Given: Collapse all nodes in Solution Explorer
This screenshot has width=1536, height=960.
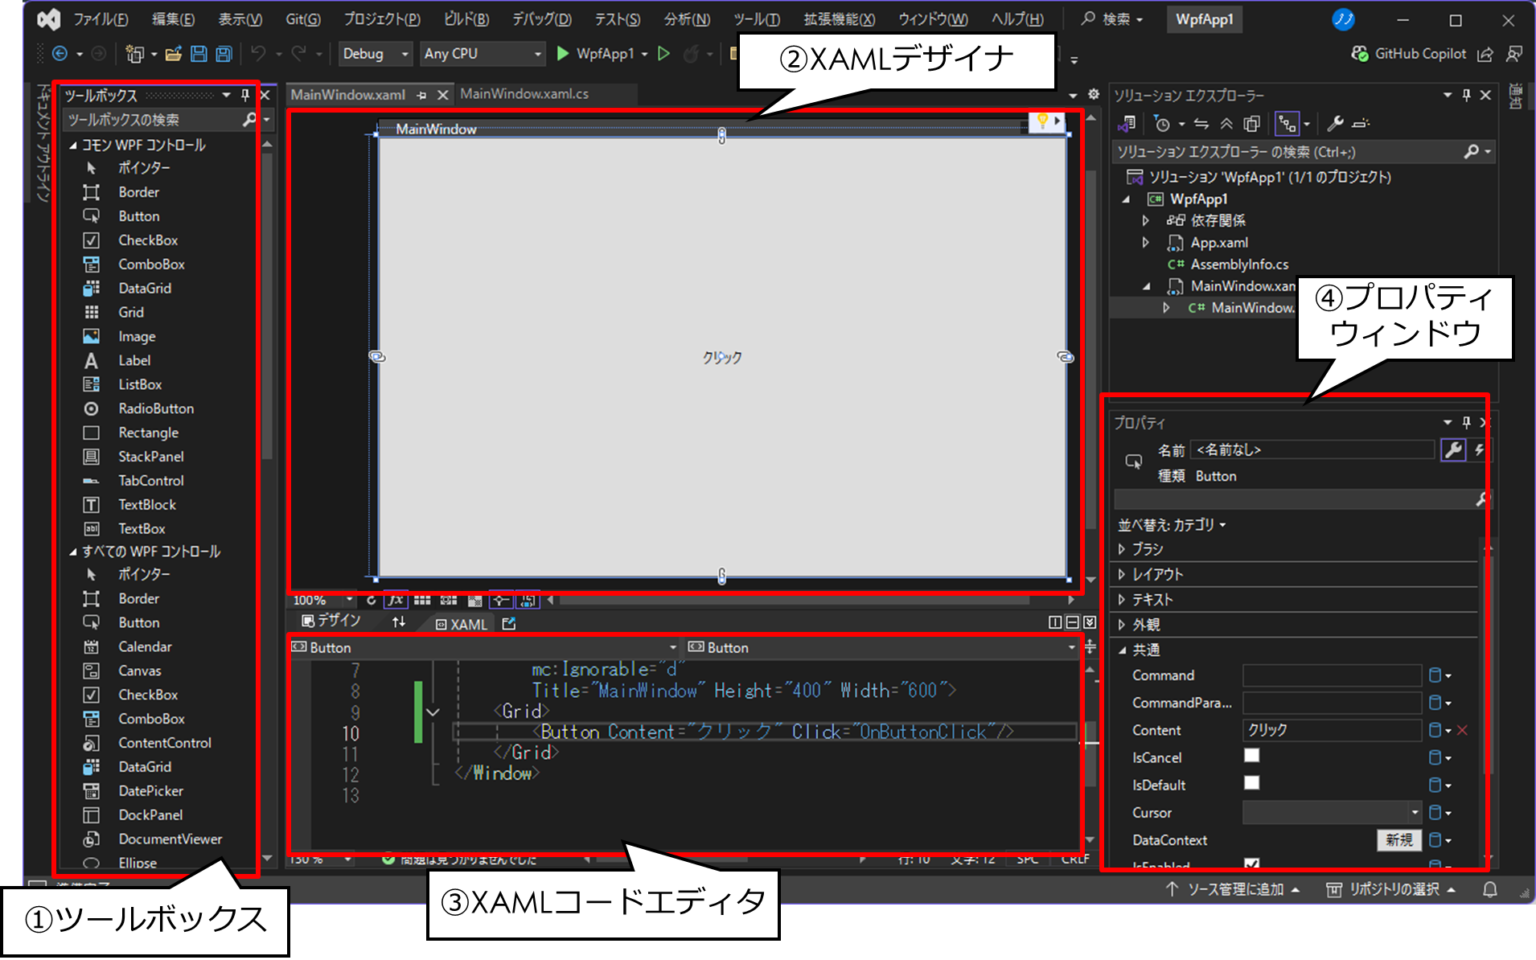Looking at the screenshot, I should [1228, 123].
